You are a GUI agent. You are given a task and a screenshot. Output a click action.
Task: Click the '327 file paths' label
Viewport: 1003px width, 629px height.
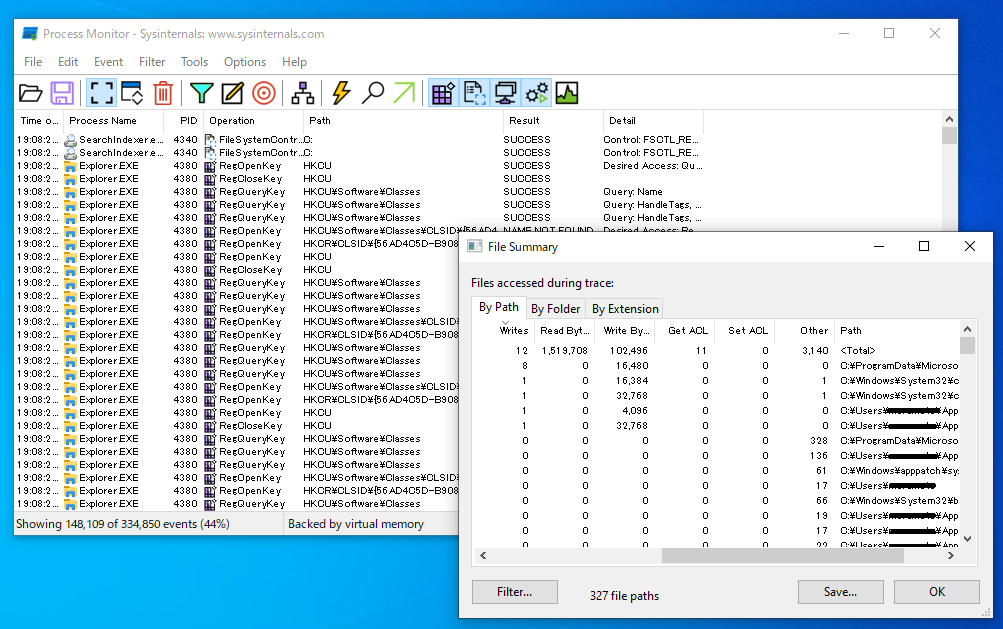(624, 596)
